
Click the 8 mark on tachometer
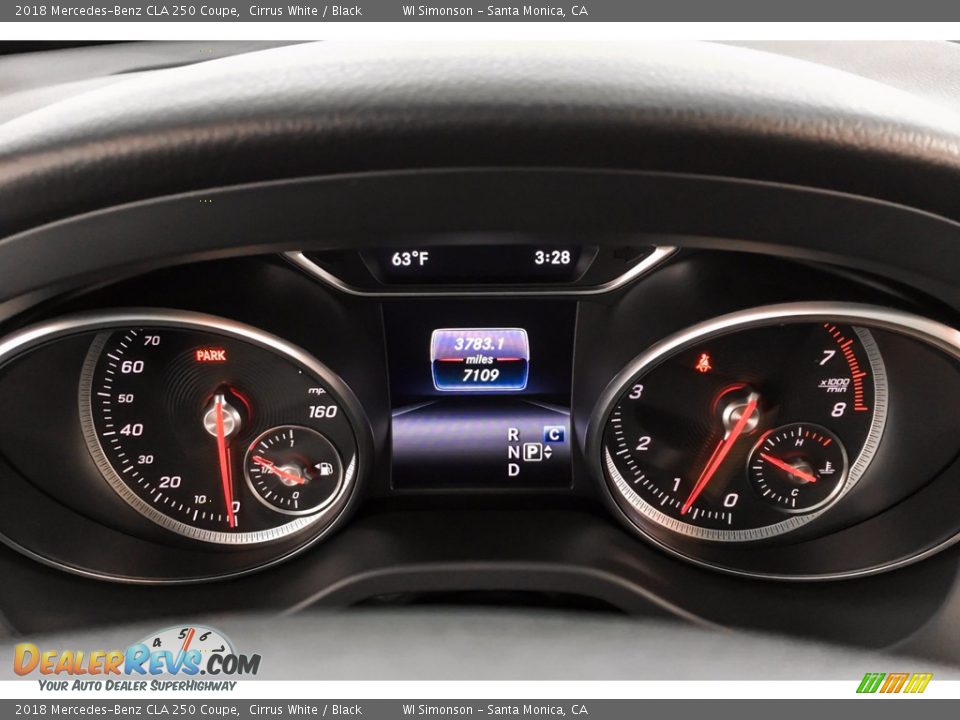tap(838, 410)
